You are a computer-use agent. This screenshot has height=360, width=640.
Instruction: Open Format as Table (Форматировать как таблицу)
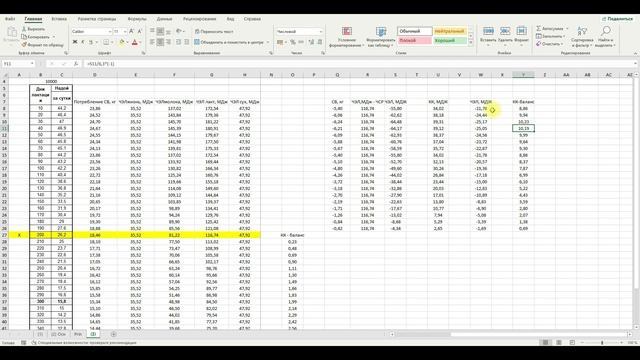pyautogui.click(x=381, y=37)
